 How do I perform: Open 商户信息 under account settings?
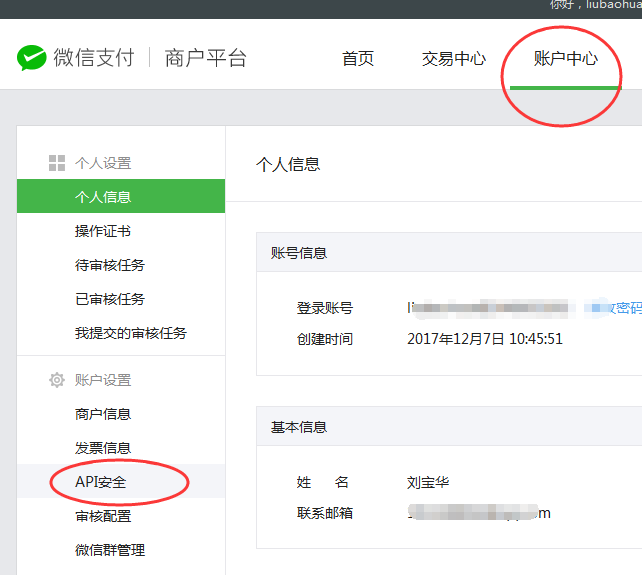click(x=103, y=414)
